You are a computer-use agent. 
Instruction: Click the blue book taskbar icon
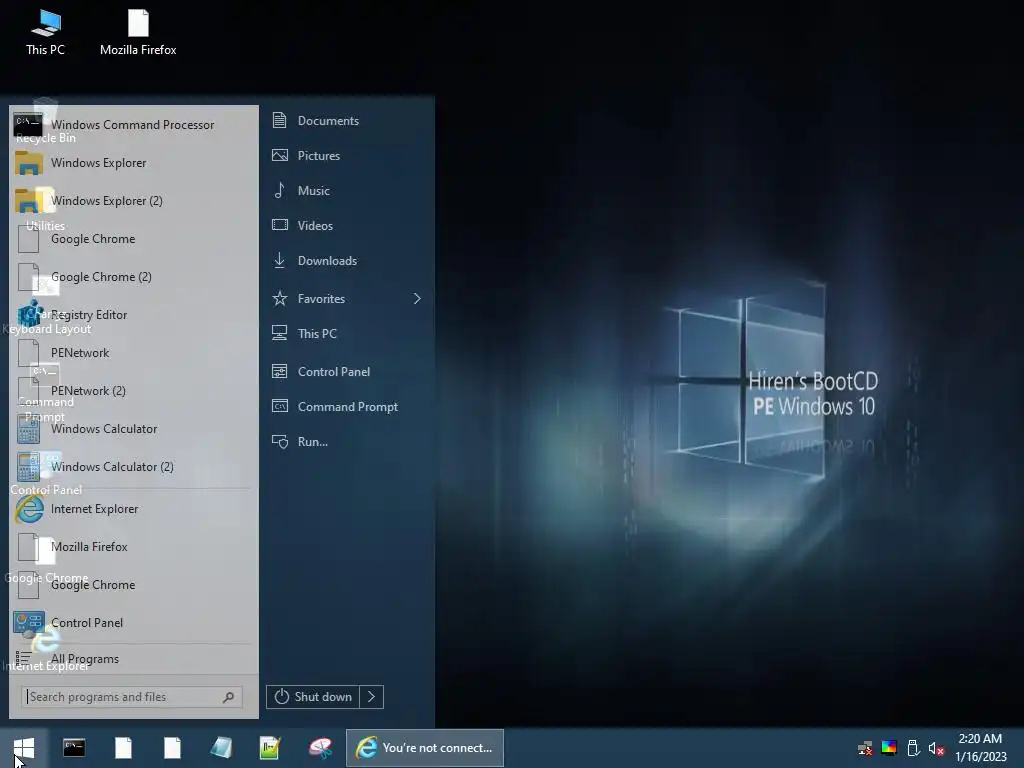point(221,748)
